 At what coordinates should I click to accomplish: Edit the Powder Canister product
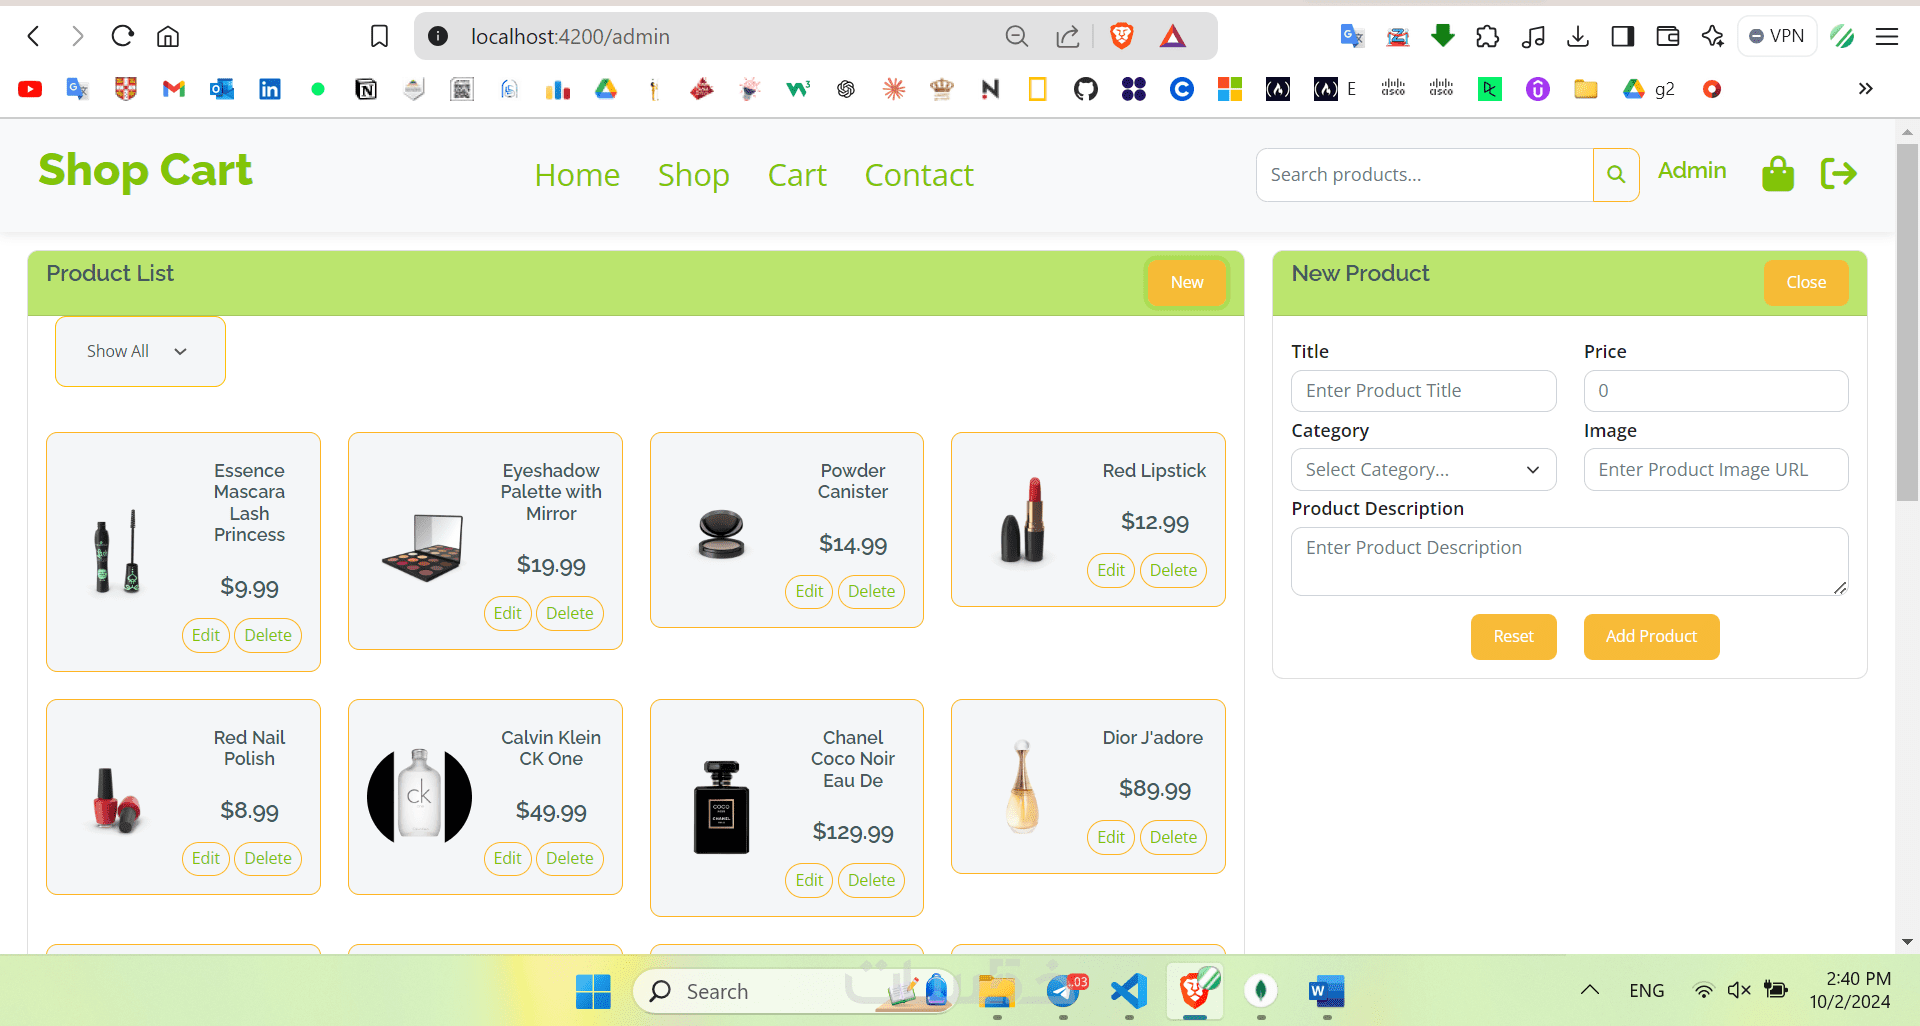(x=809, y=592)
